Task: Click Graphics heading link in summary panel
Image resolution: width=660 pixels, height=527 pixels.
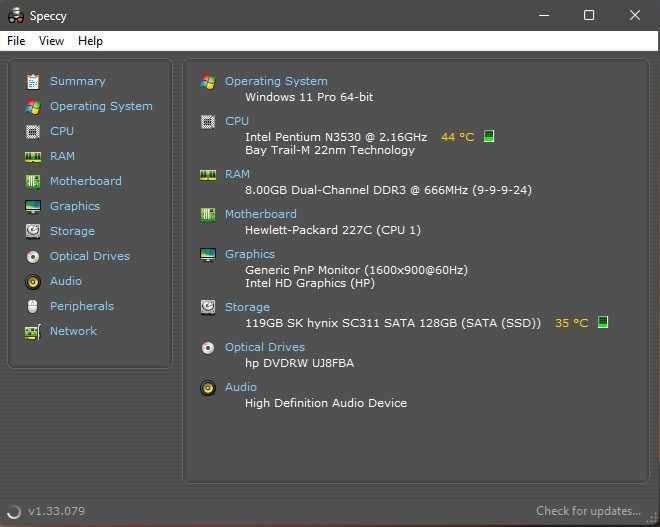Action: [250, 254]
